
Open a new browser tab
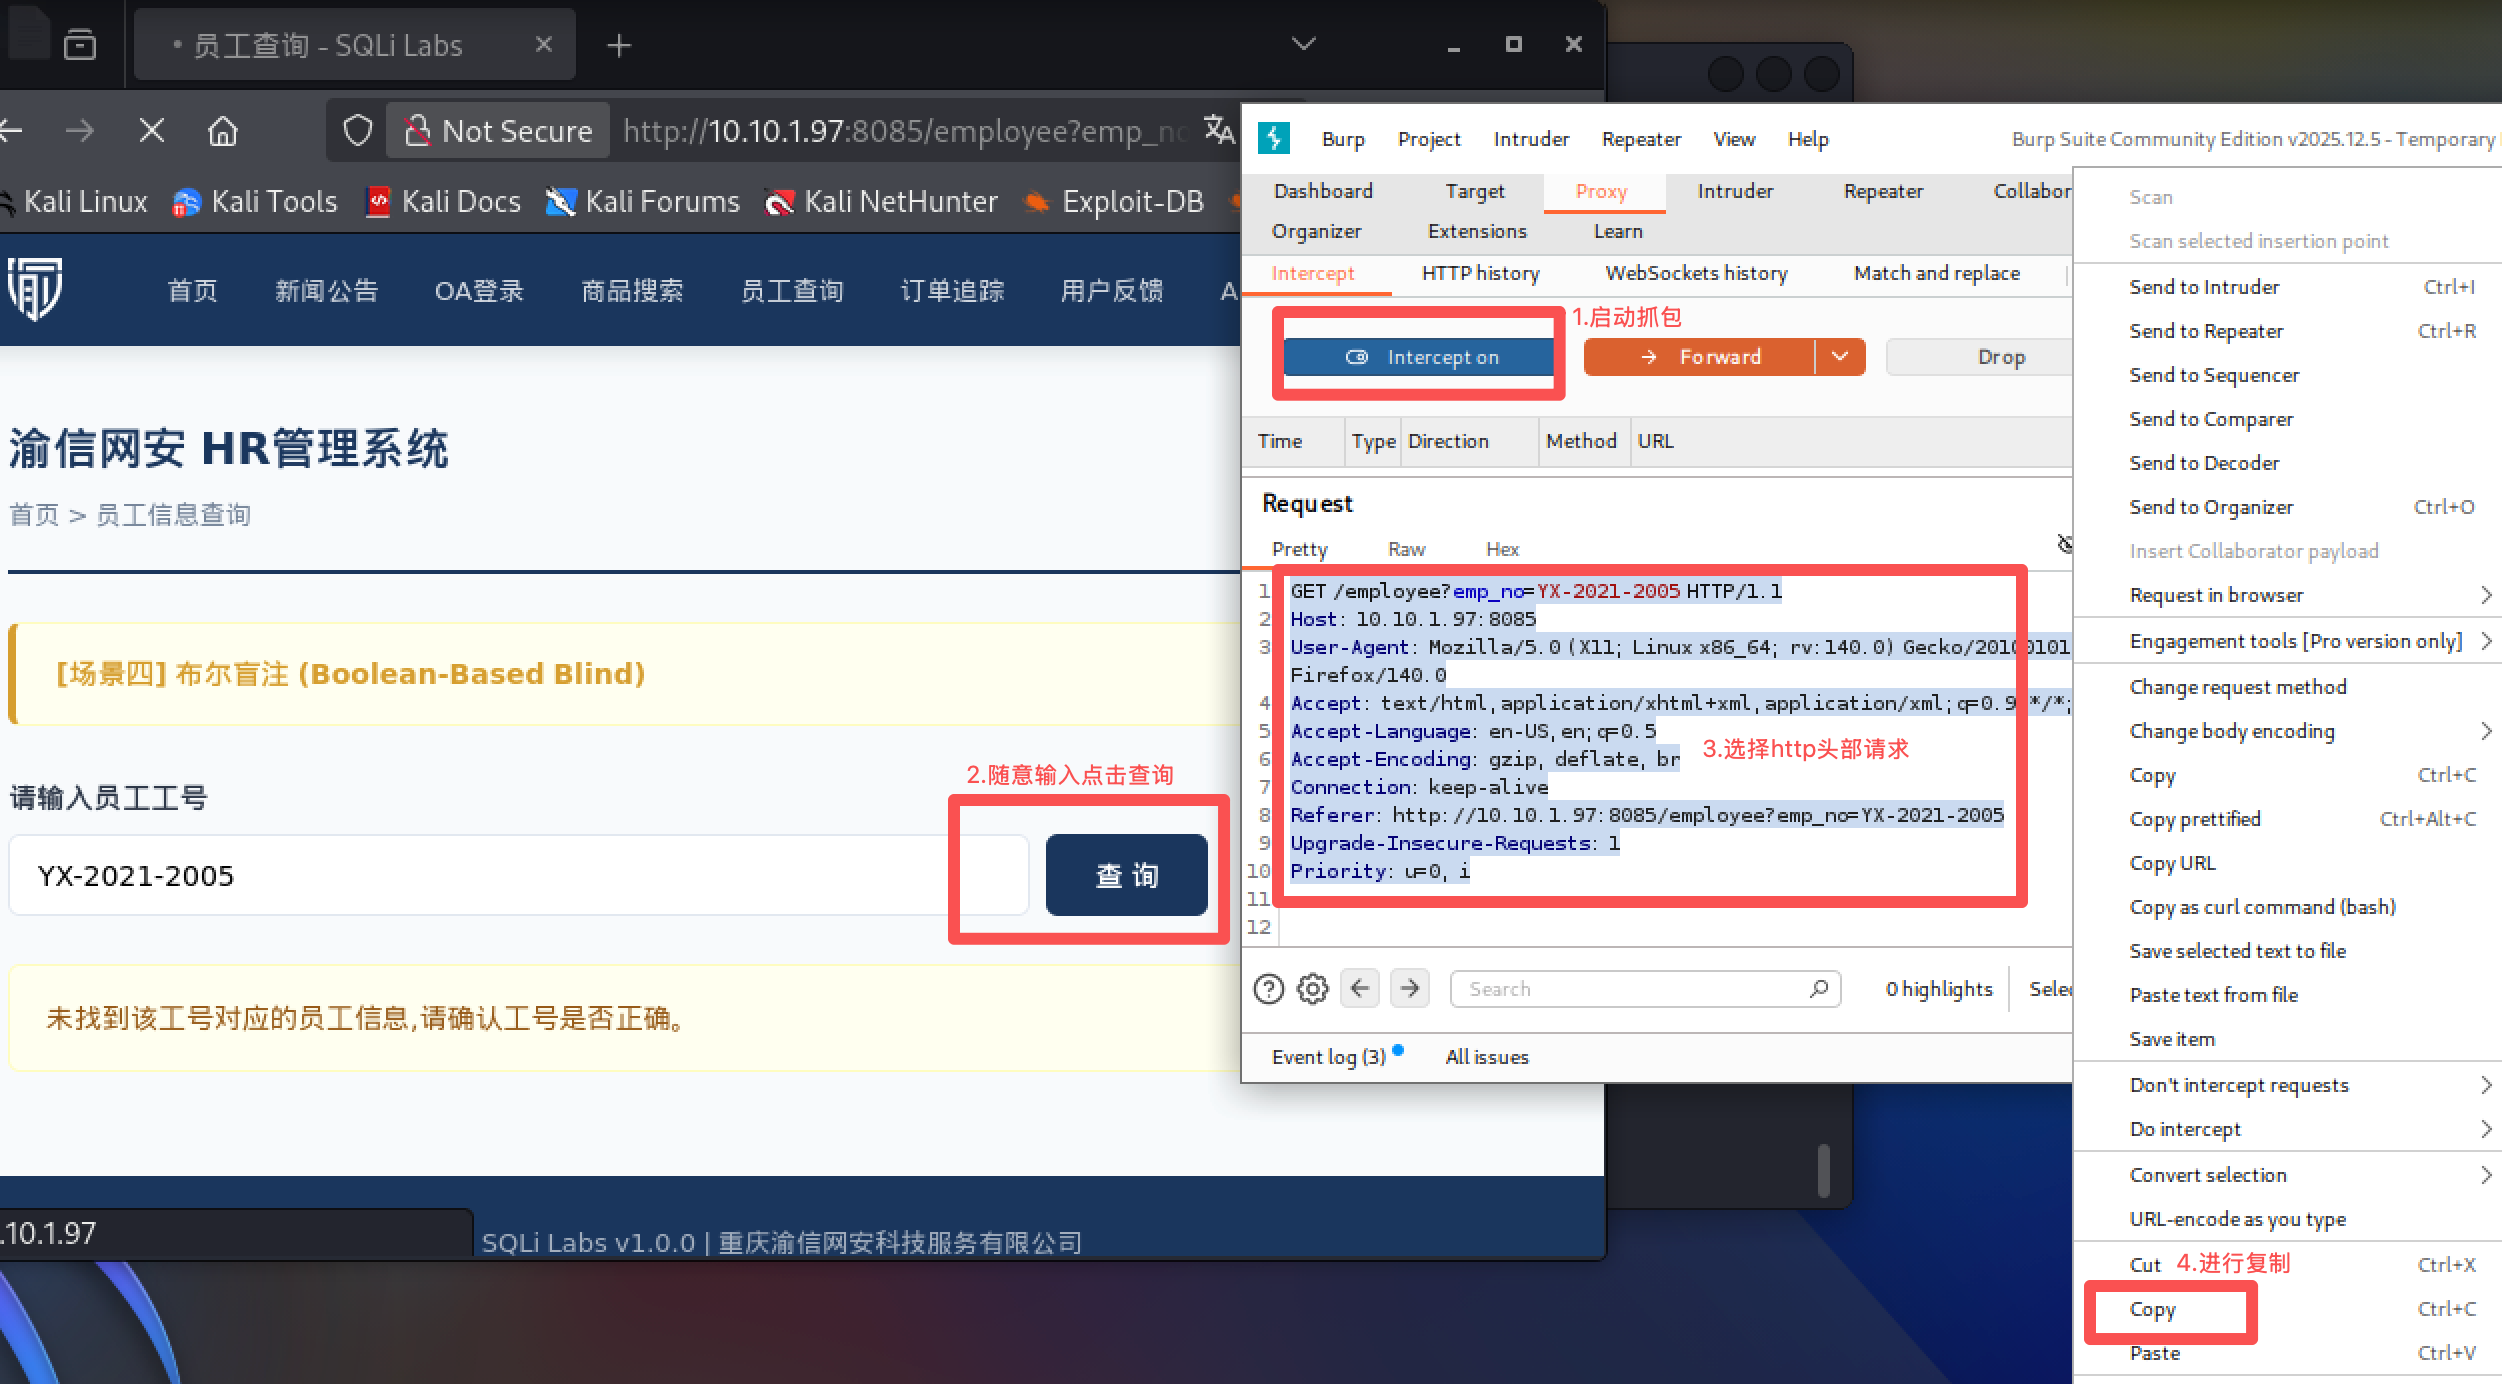[x=619, y=45]
